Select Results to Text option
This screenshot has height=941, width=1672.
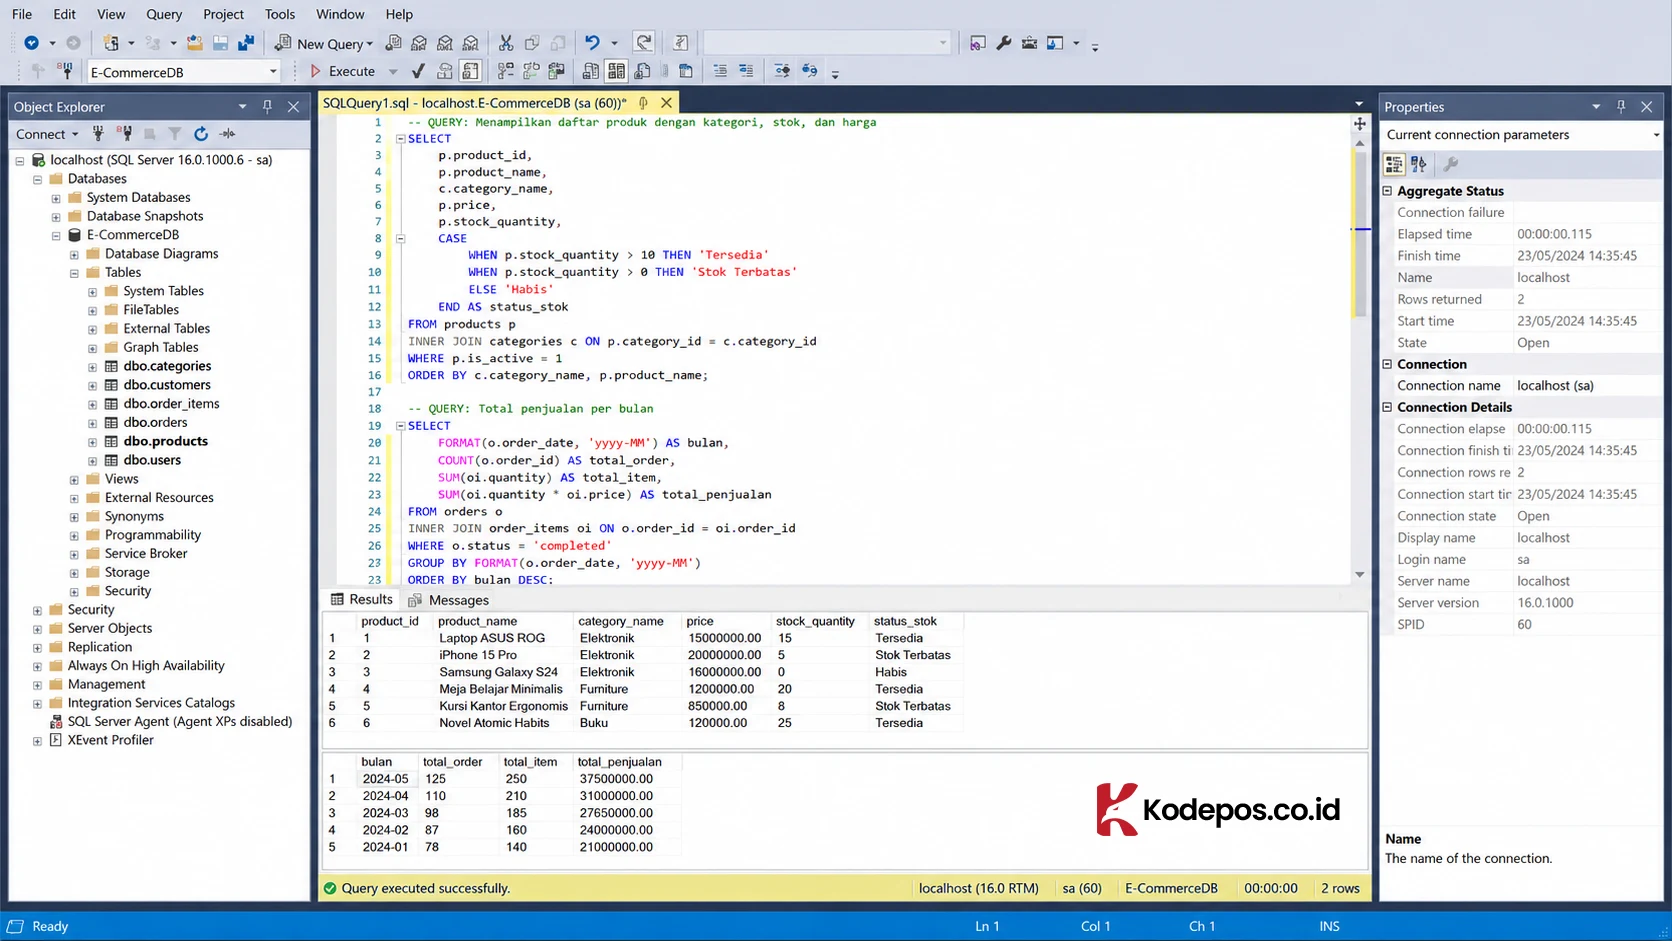591,71
